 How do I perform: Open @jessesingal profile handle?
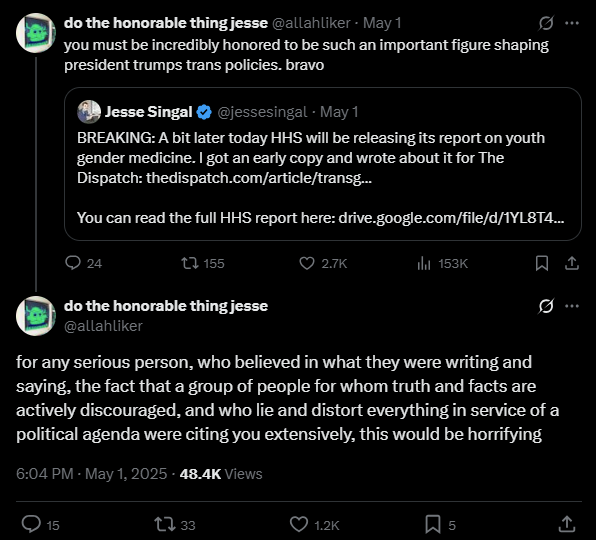pos(262,112)
